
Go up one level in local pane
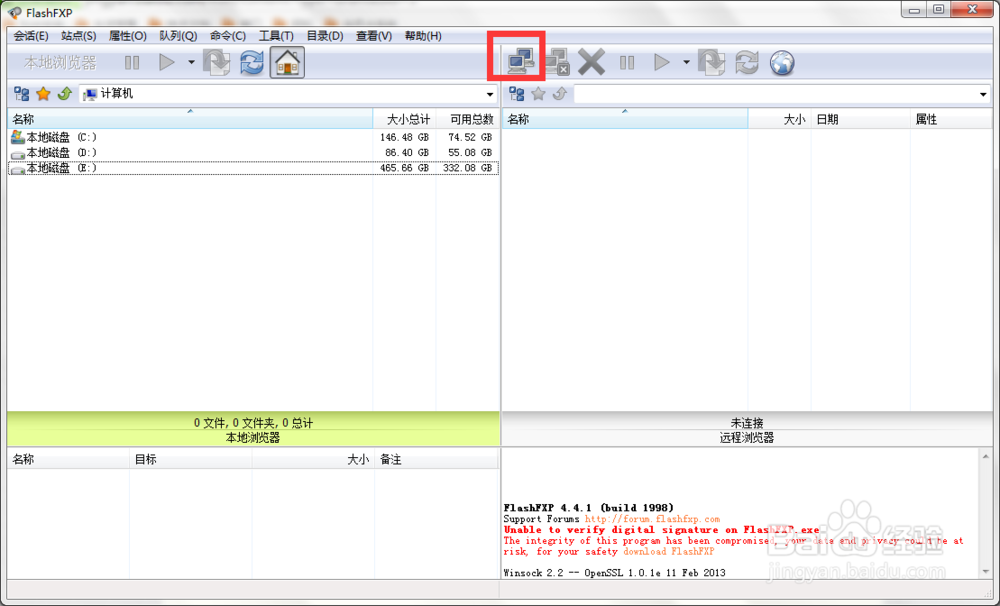click(x=64, y=94)
